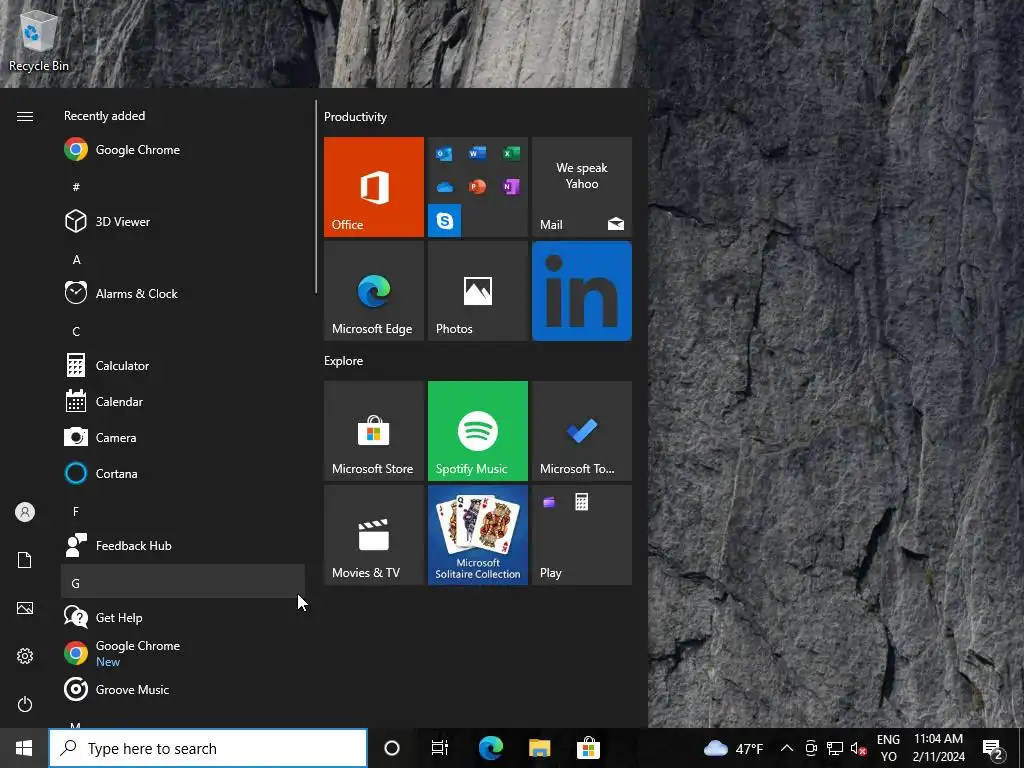The height and width of the screenshot is (768, 1024).
Task: Open the user account menu
Action: coord(25,512)
